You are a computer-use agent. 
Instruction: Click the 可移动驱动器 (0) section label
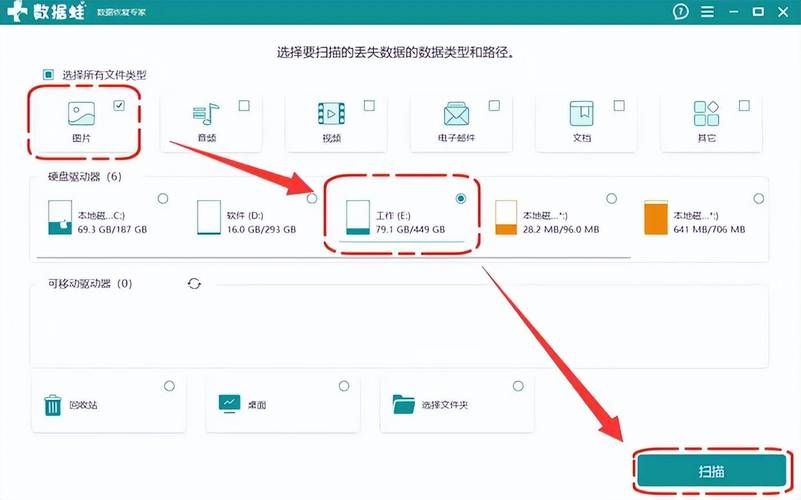click(x=90, y=283)
